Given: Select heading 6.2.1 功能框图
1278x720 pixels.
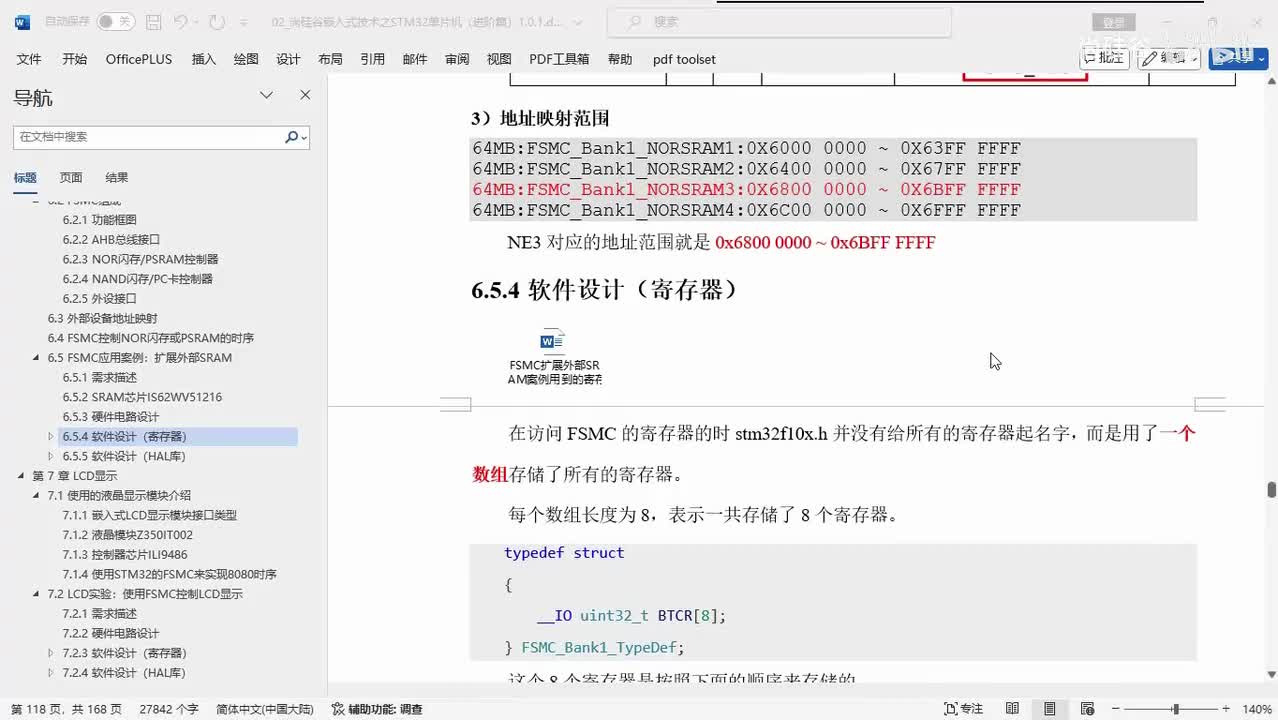Looking at the screenshot, I should click(99, 219).
